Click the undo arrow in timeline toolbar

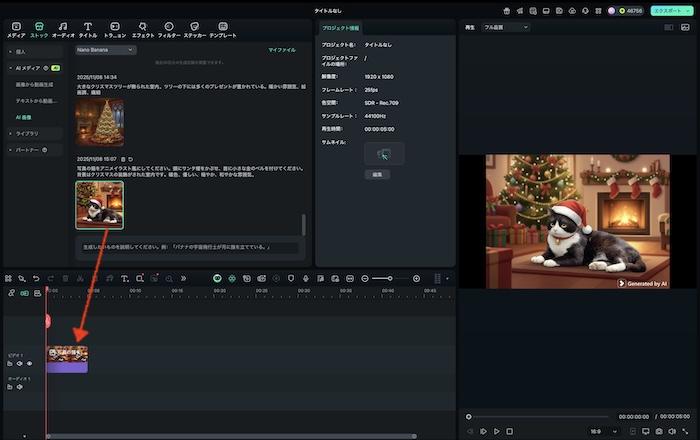pyautogui.click(x=36, y=278)
